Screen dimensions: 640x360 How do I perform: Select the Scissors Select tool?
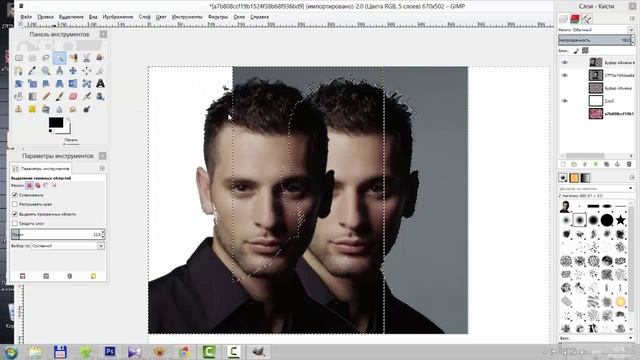(87, 58)
